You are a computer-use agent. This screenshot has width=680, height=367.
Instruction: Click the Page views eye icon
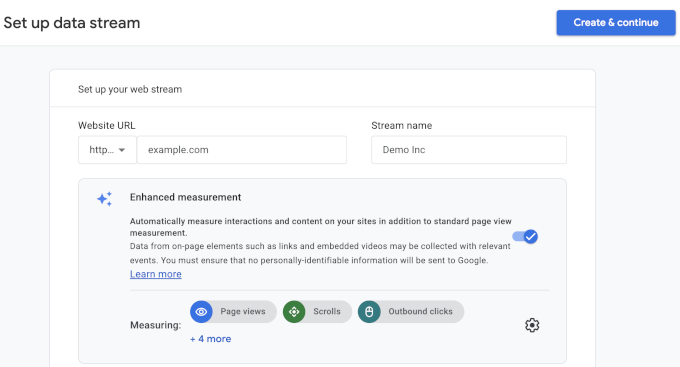pyautogui.click(x=201, y=311)
